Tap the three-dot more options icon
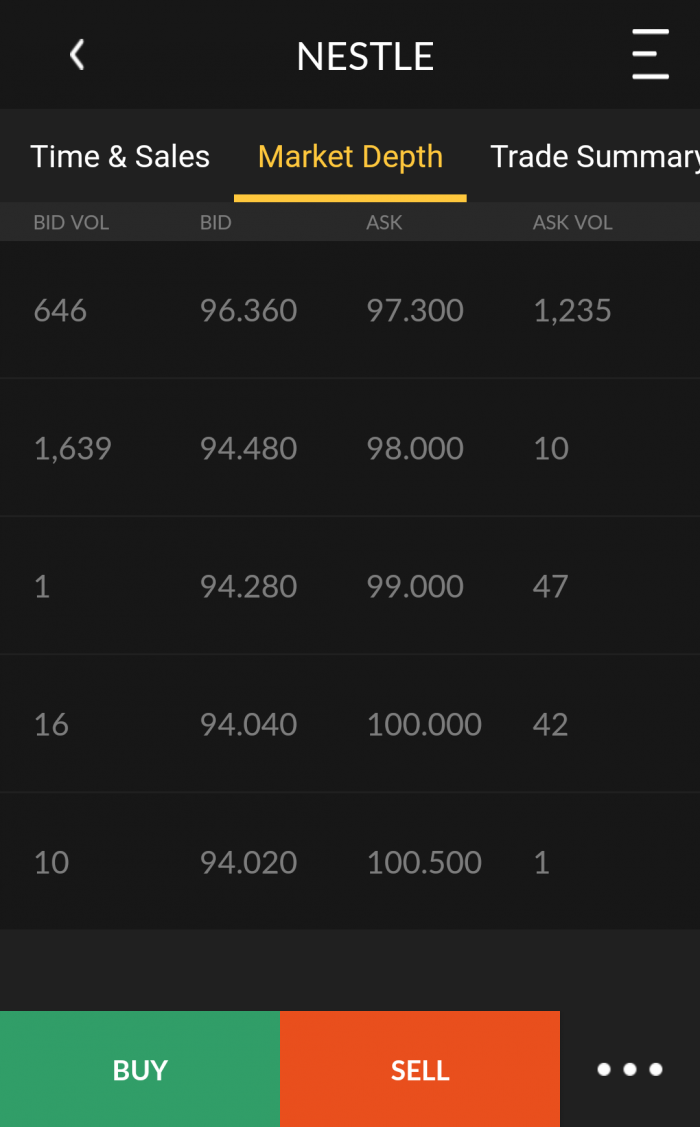Screen dimensions: 700x1127 [630, 1069]
